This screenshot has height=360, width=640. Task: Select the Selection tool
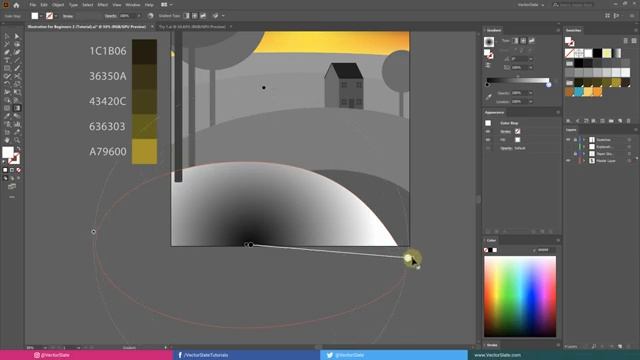point(7,36)
